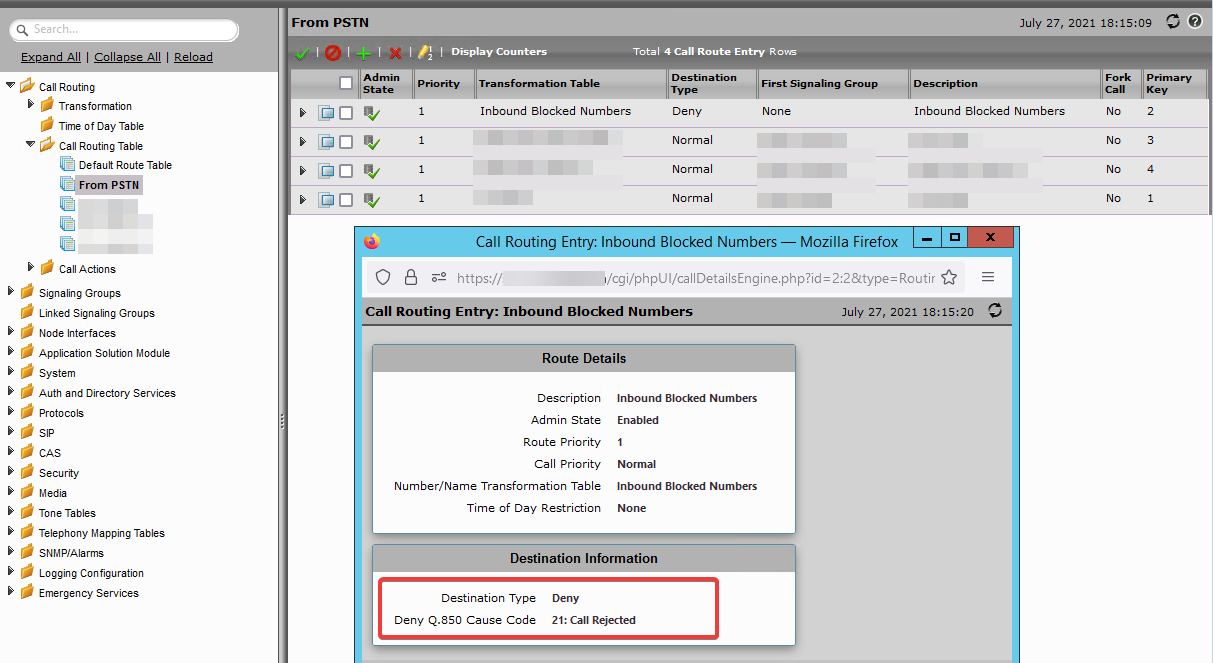
Task: Check the last route entry's checkbox
Action: [x=344, y=198]
